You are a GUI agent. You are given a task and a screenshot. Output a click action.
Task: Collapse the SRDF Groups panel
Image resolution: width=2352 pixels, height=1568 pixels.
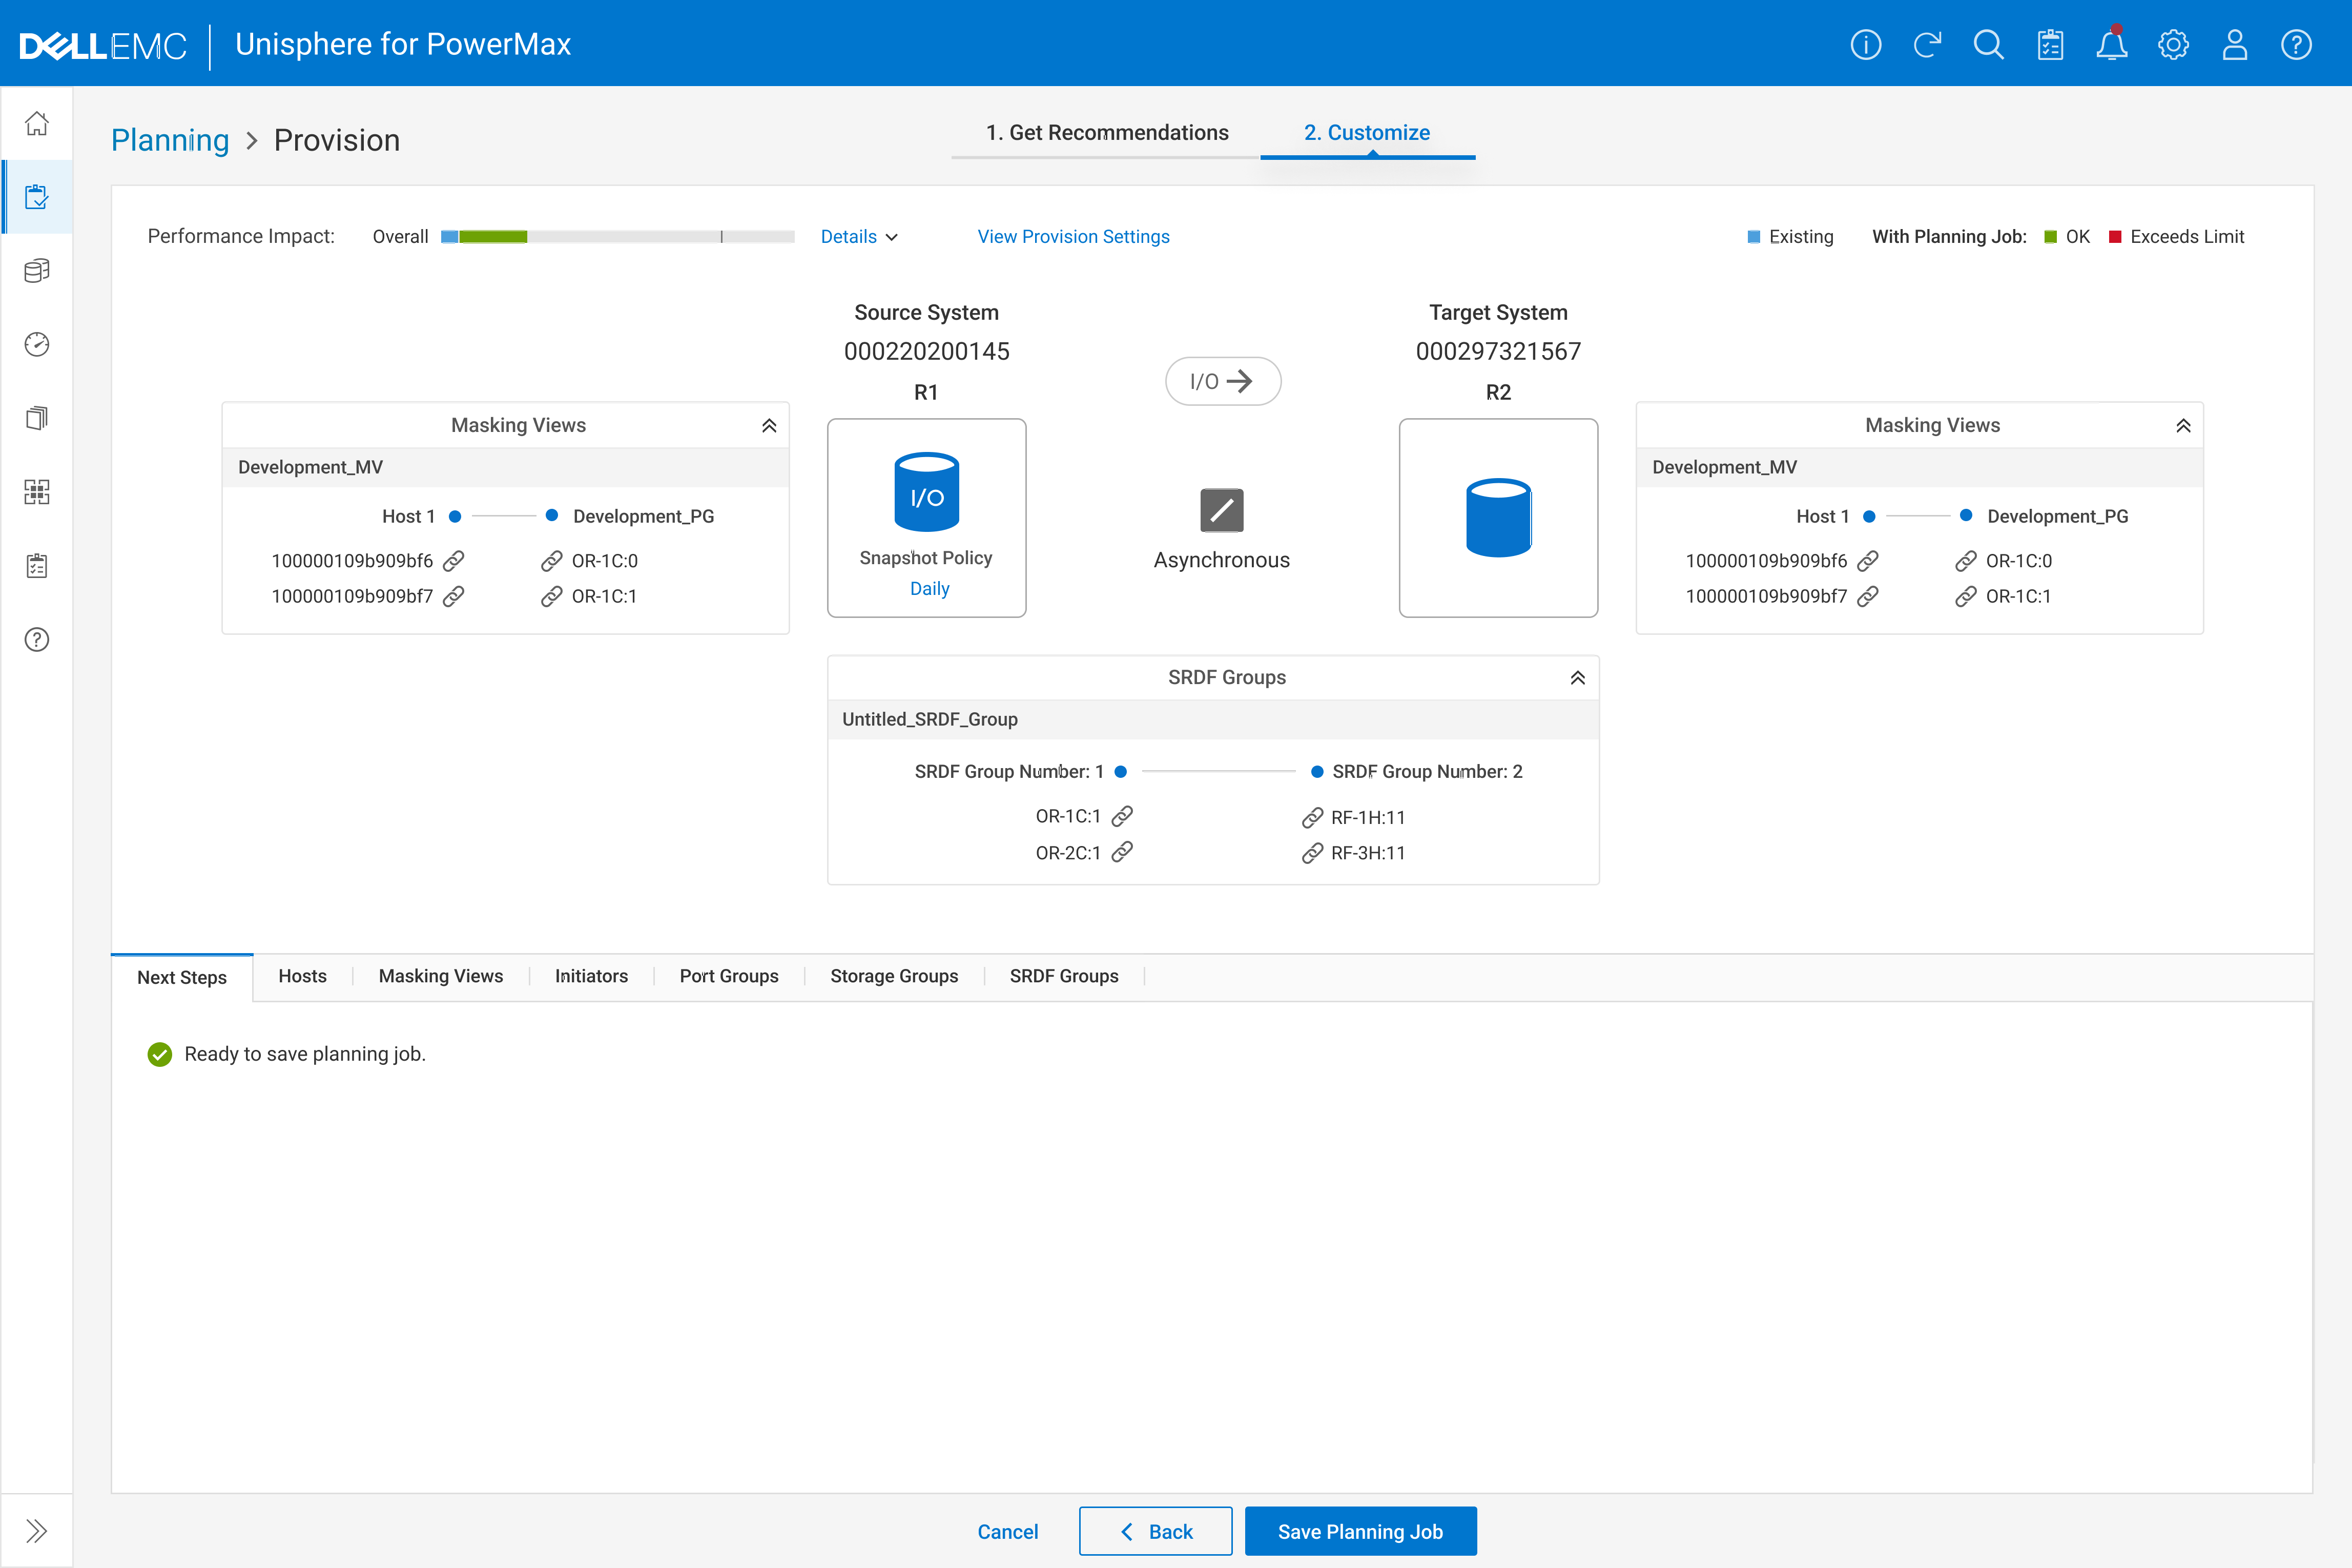(1577, 678)
